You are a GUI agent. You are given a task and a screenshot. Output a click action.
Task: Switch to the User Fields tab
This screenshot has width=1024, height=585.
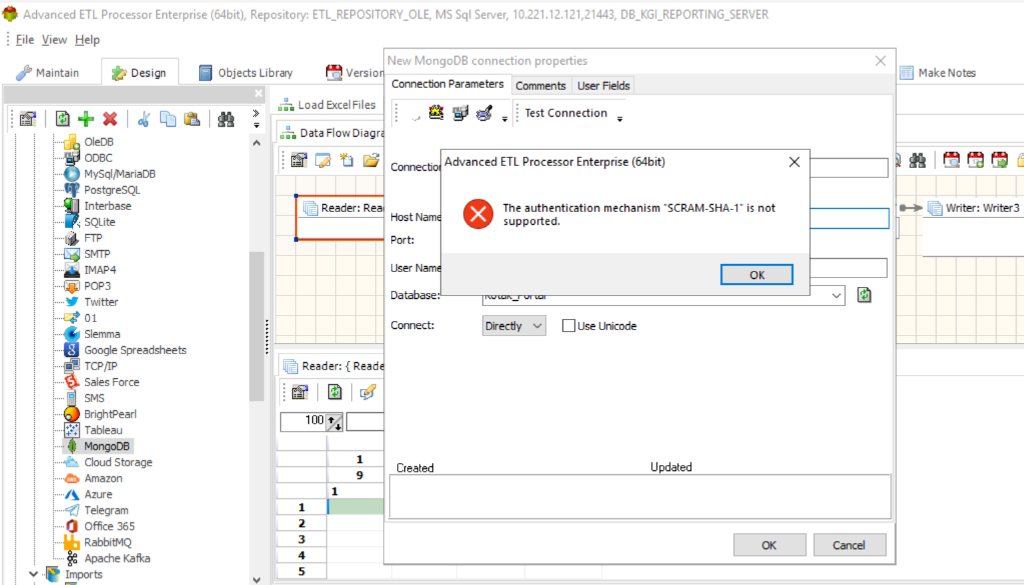click(x=603, y=86)
